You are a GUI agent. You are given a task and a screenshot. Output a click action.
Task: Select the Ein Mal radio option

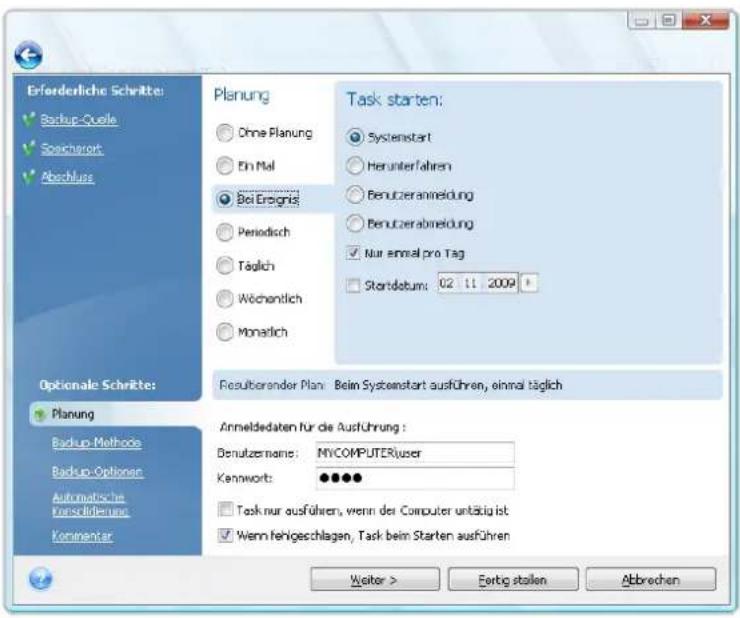coord(225,166)
